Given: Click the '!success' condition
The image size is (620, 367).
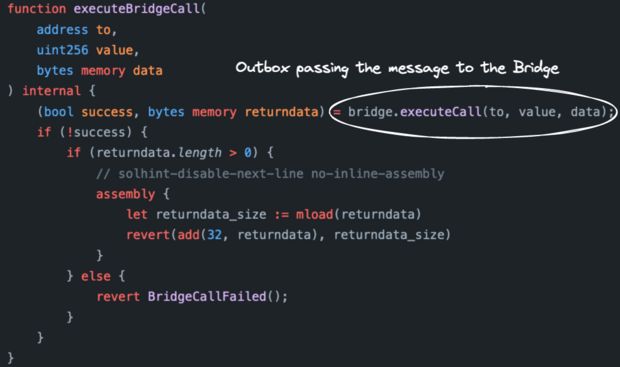Looking at the screenshot, I should pos(95,132).
